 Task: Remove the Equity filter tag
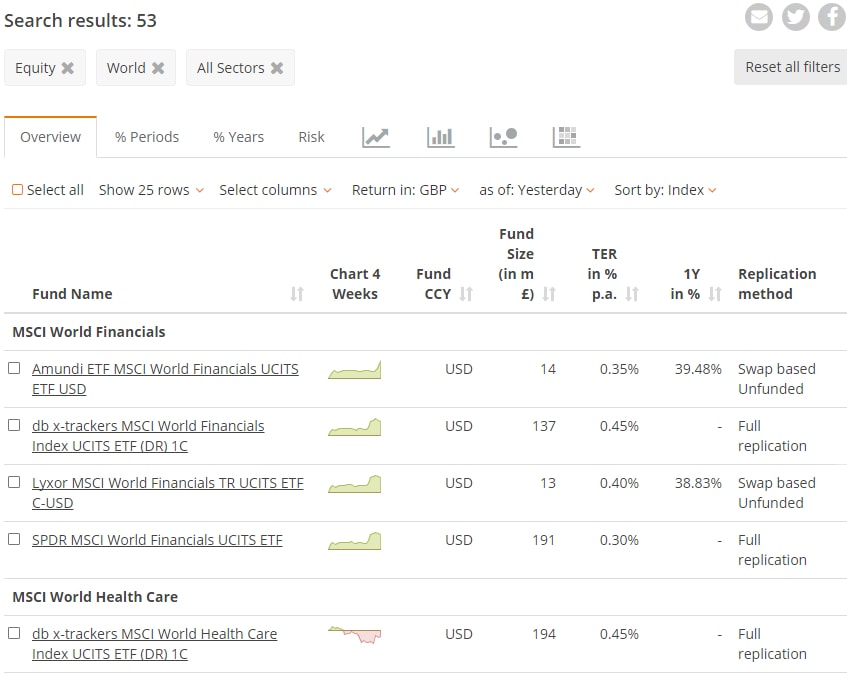68,68
